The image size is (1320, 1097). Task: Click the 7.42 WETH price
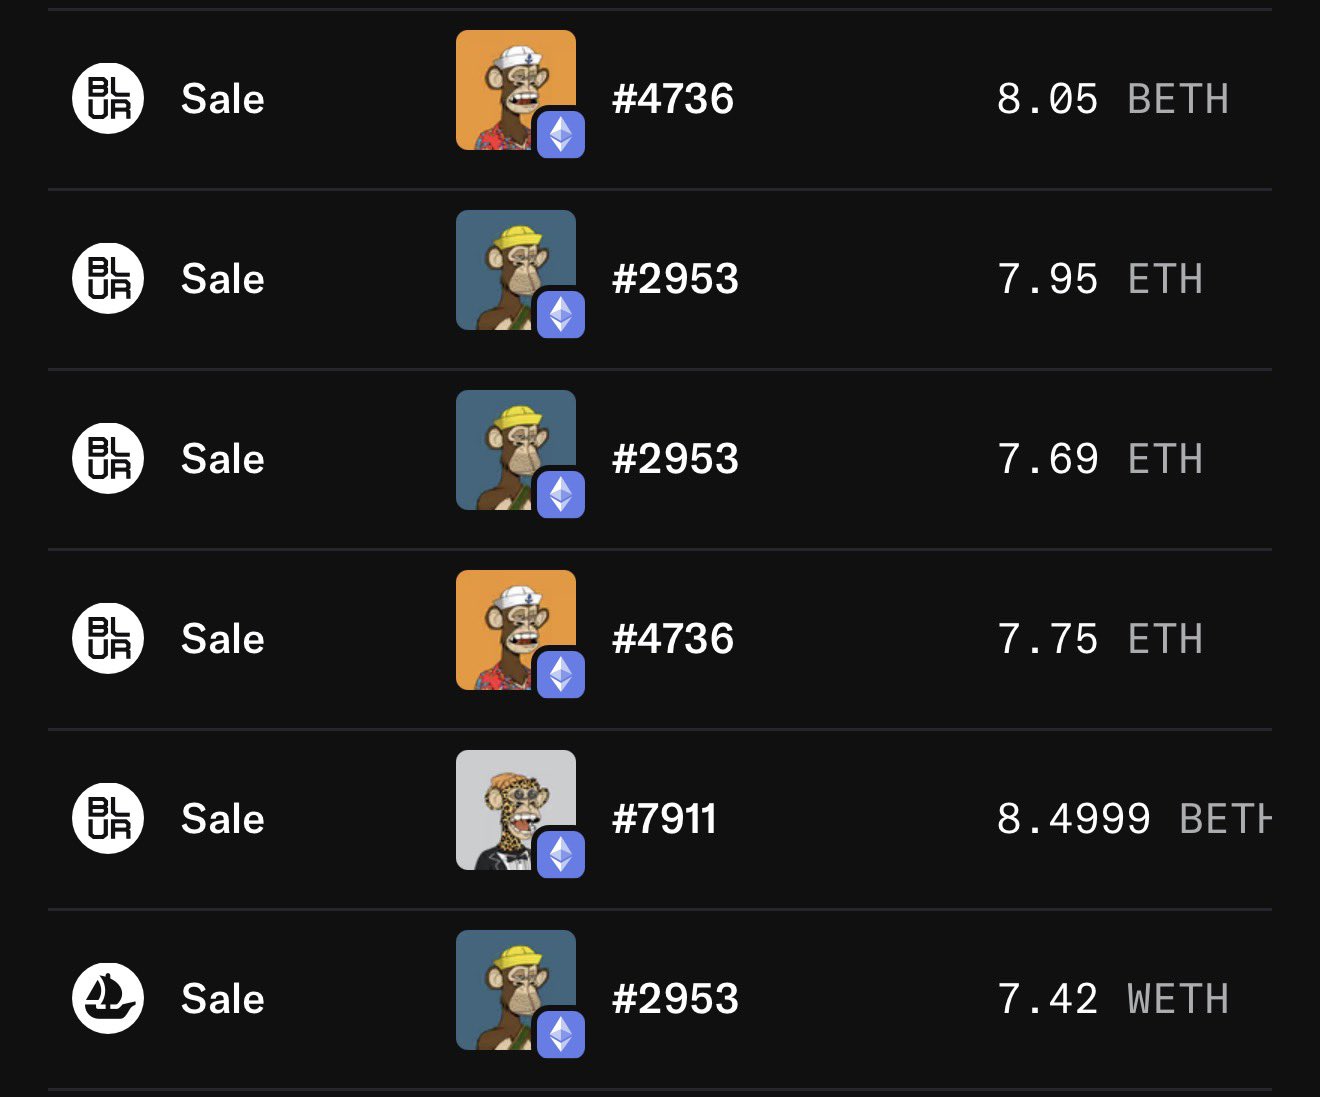[1112, 999]
